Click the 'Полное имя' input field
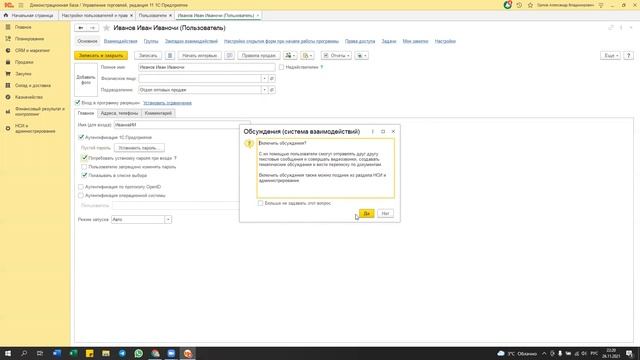Viewport: 640px width, 360px height. (x=207, y=67)
